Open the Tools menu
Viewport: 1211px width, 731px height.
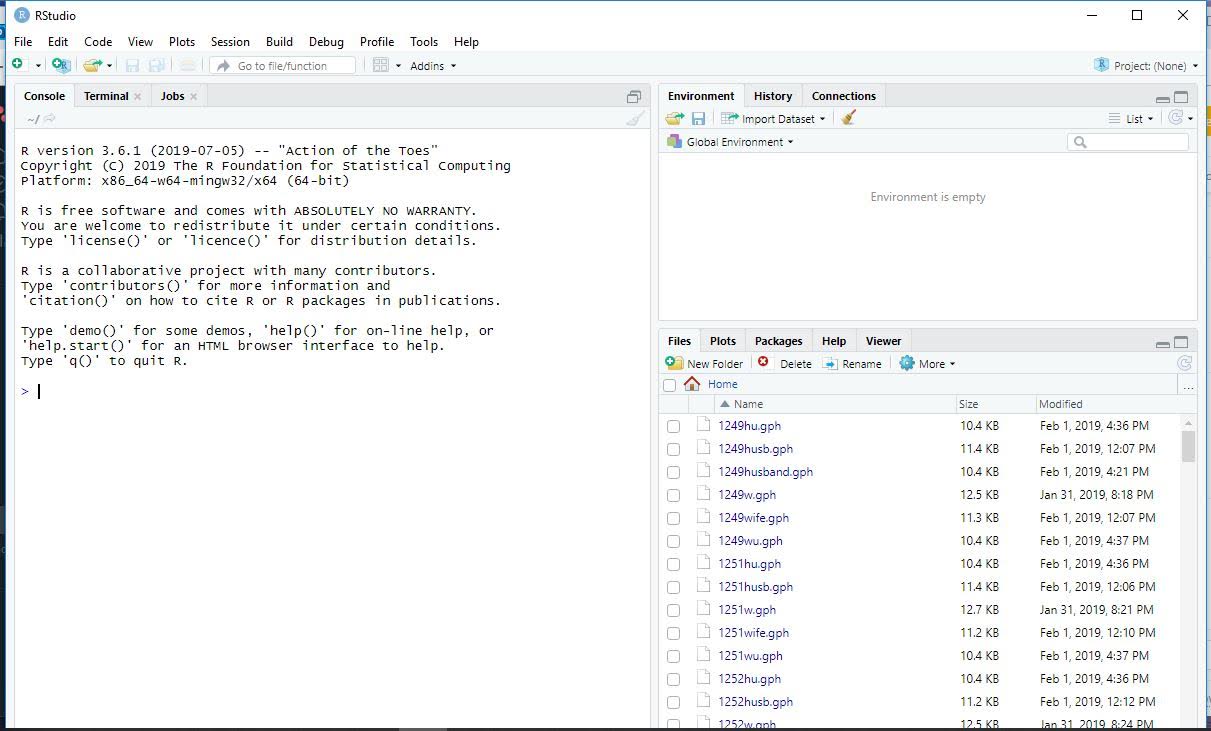tap(424, 42)
